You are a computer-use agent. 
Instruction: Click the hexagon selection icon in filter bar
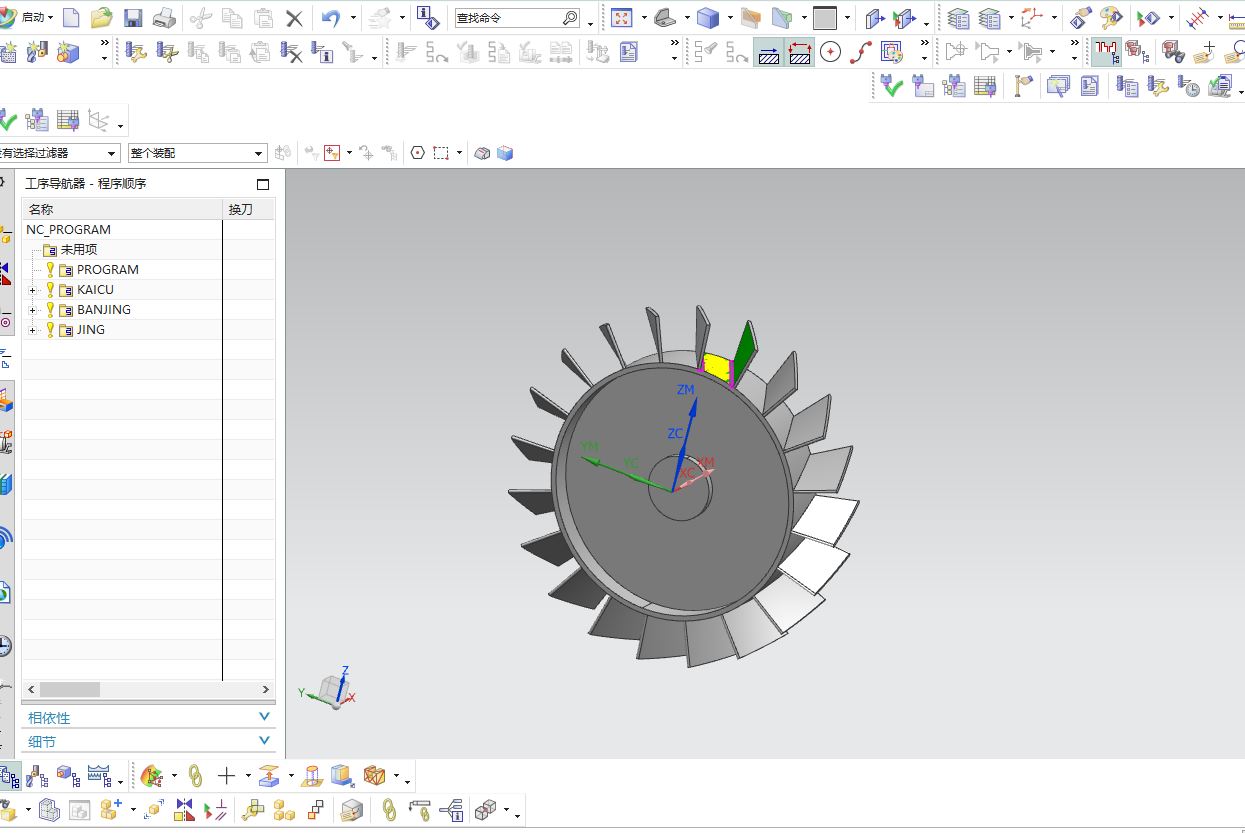[417, 153]
